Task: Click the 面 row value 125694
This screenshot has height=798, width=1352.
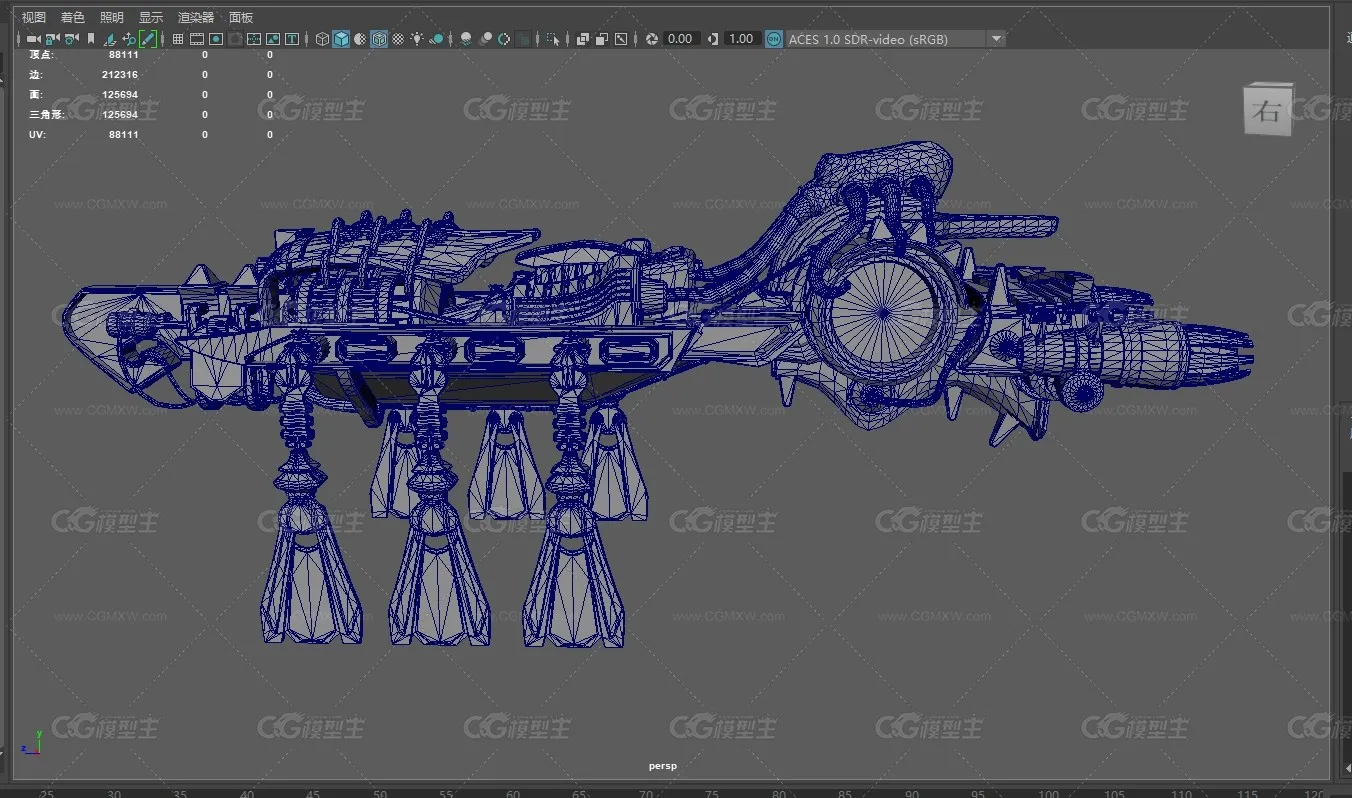Action: pos(120,95)
